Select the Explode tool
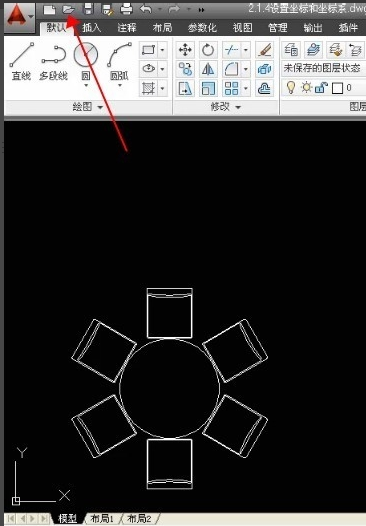 pos(265,69)
